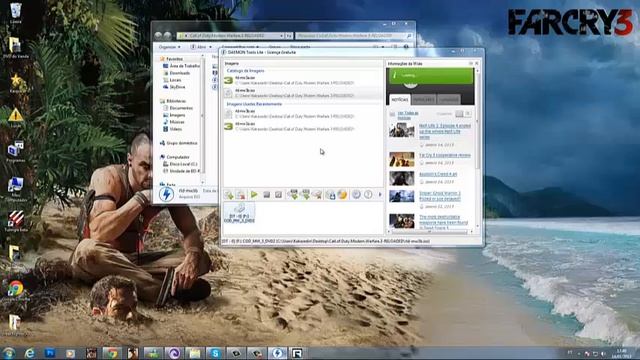
Task: Click the Unmount stop square icon
Action: tap(267, 195)
